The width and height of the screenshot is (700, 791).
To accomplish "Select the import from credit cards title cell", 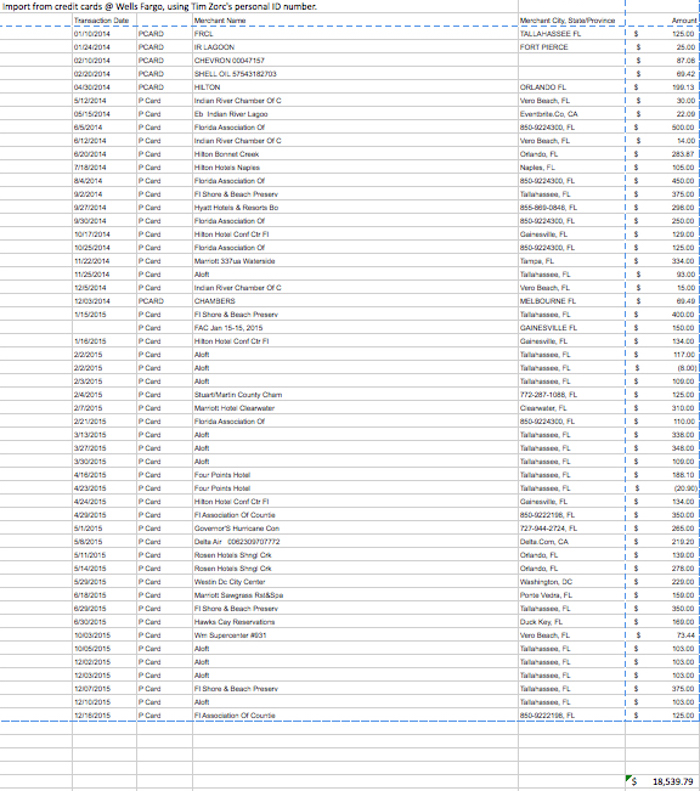I will (x=160, y=7).
